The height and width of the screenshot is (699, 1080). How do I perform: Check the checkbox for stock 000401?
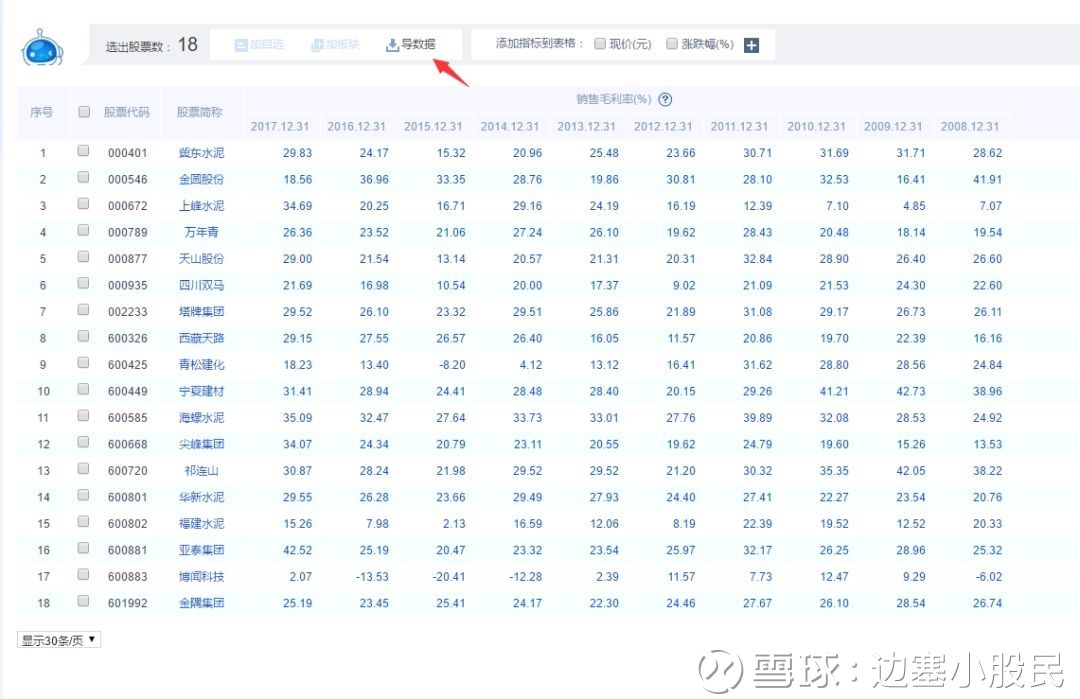83,153
